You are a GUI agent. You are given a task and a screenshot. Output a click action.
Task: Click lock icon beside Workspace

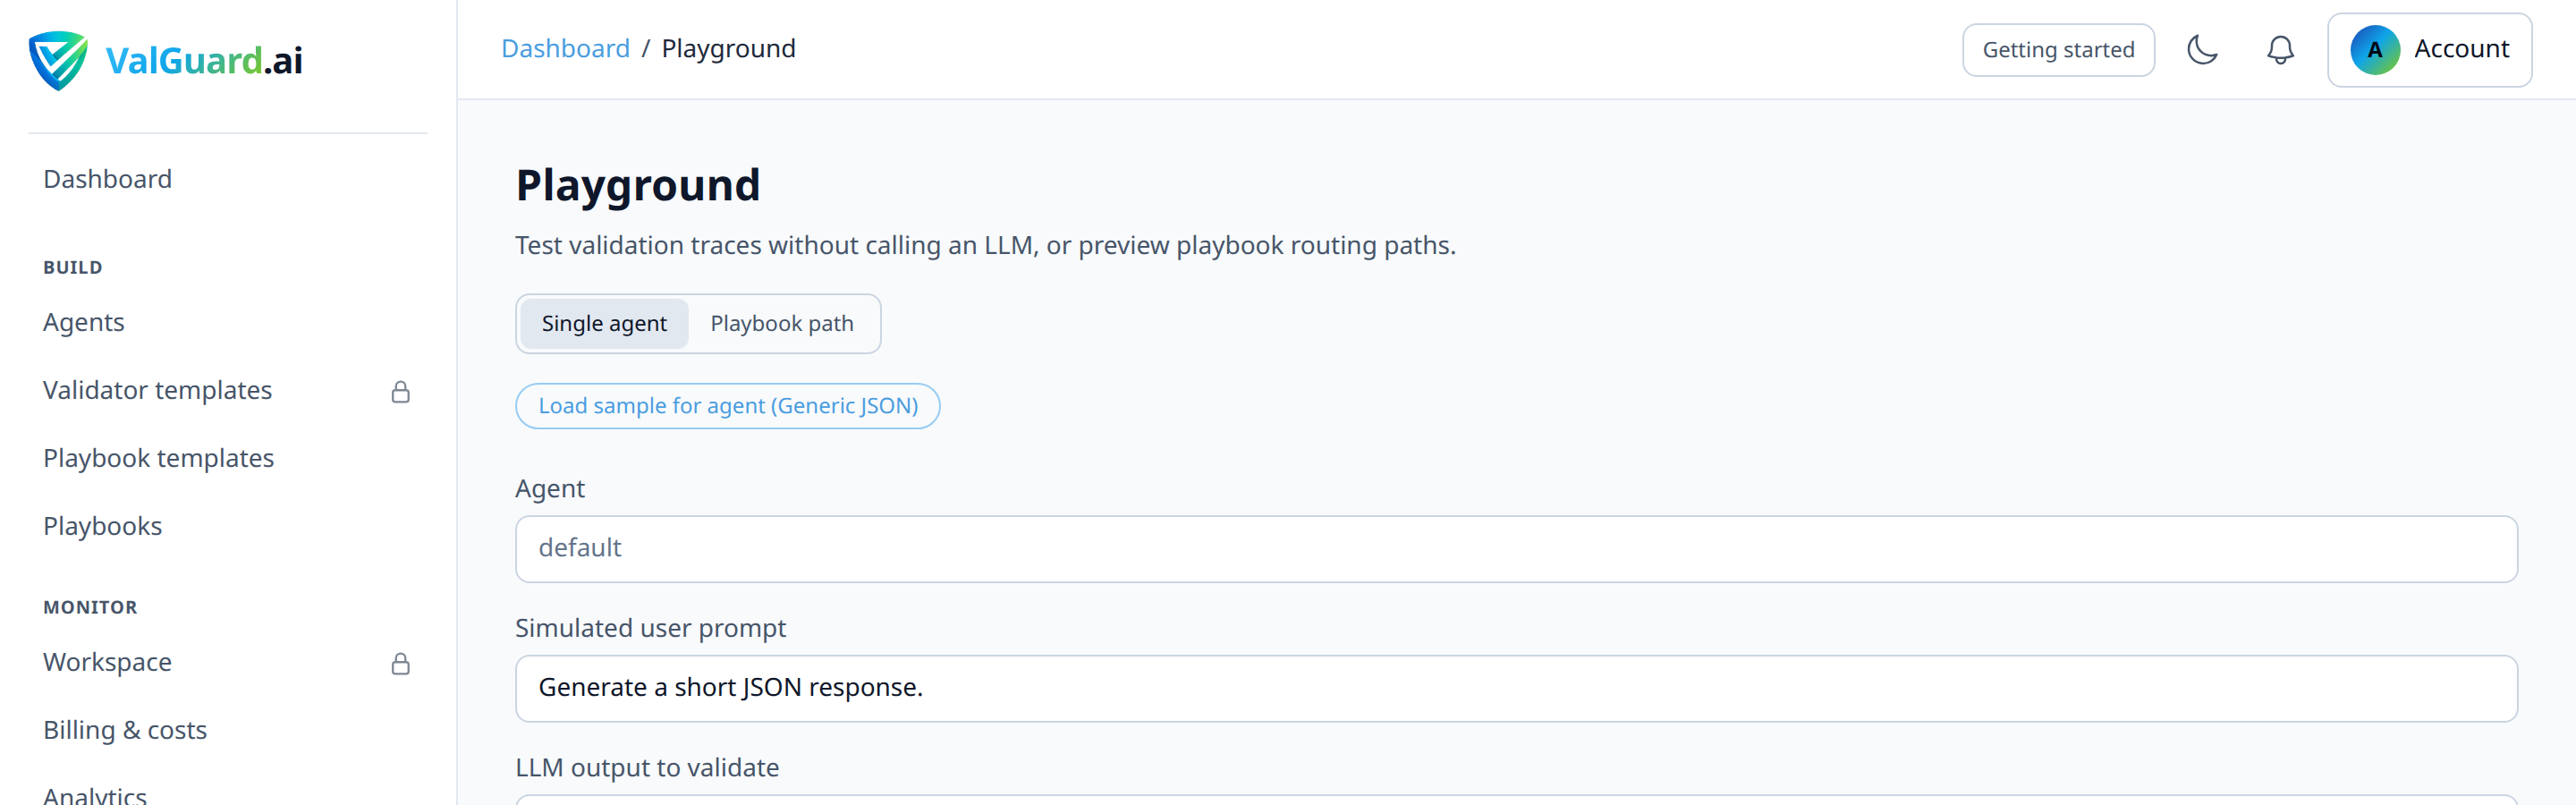point(401,664)
